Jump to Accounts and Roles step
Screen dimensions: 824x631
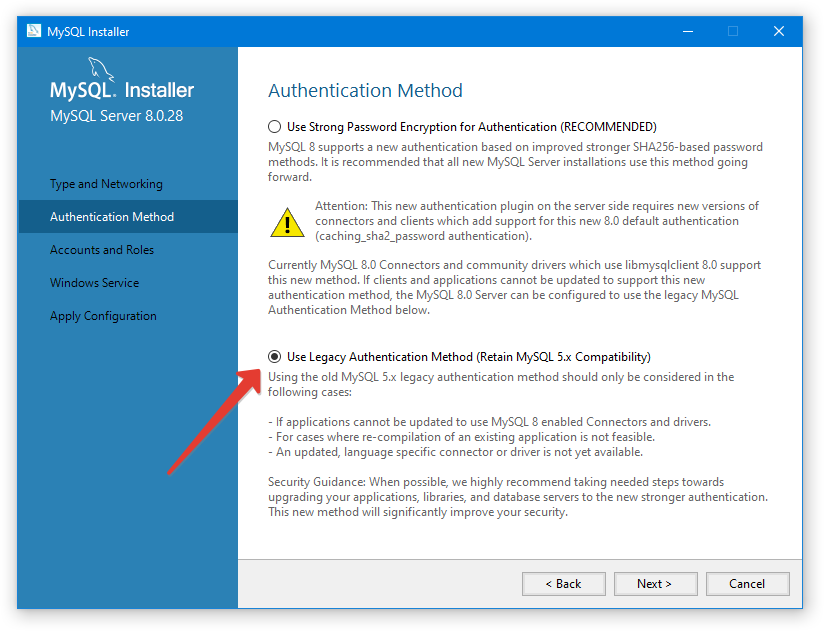pos(102,250)
